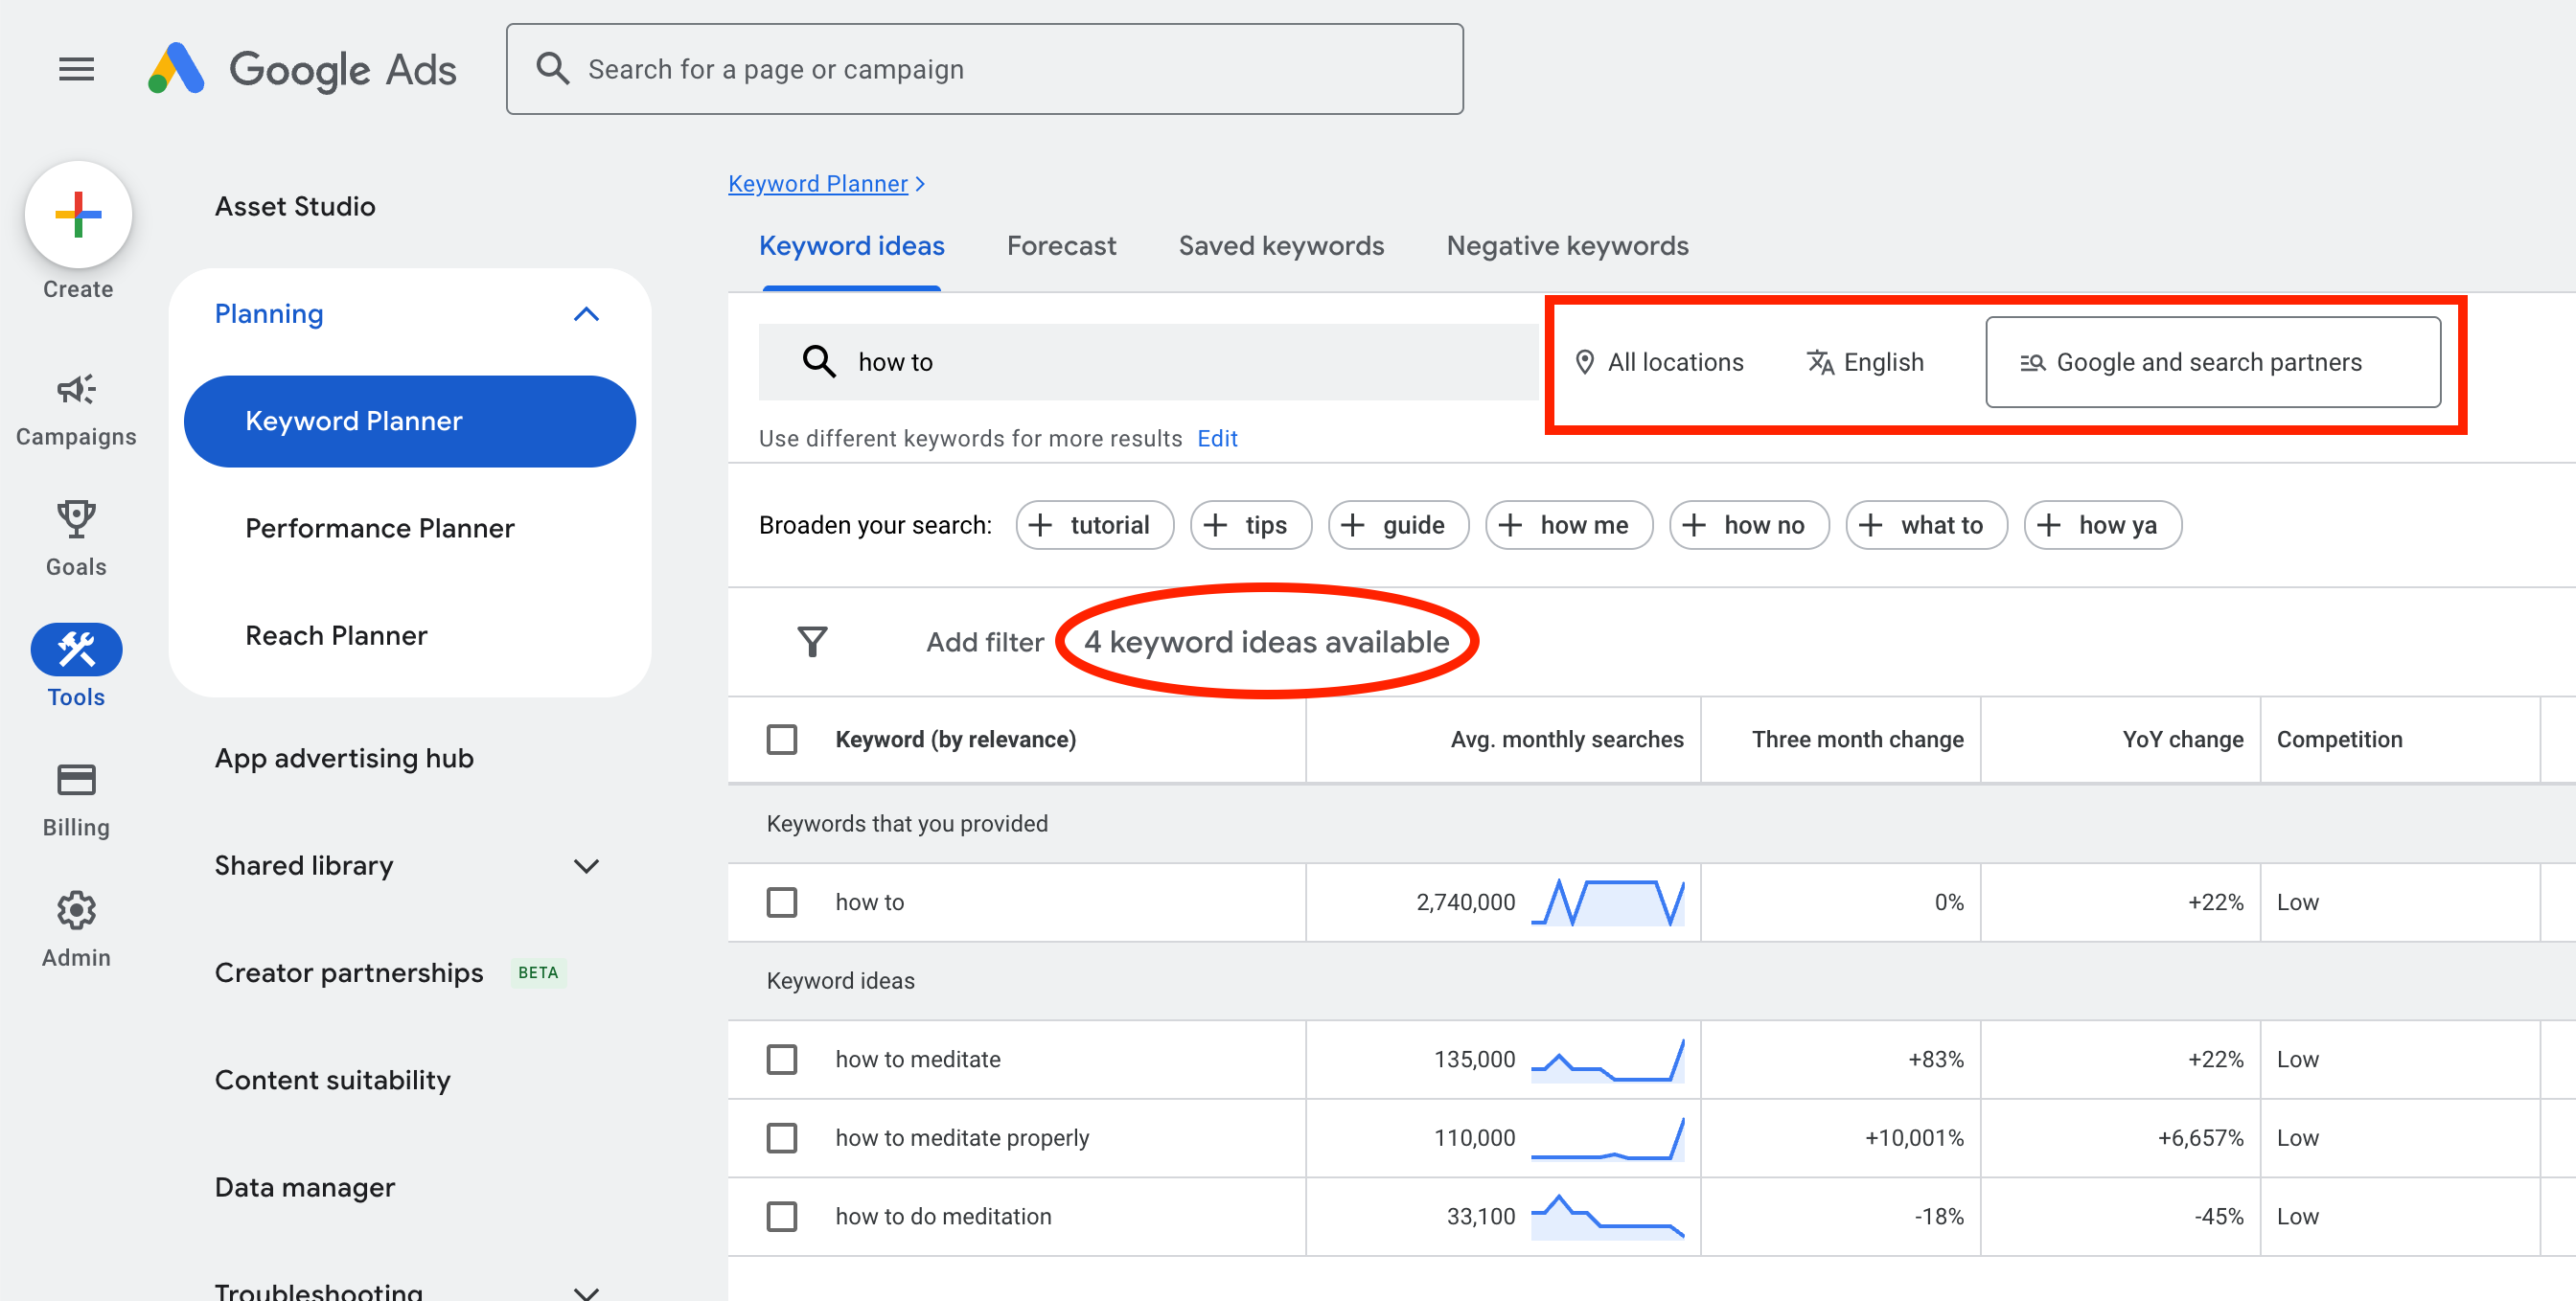Open App advertising hub
This screenshot has width=2576, height=1301.
(344, 758)
